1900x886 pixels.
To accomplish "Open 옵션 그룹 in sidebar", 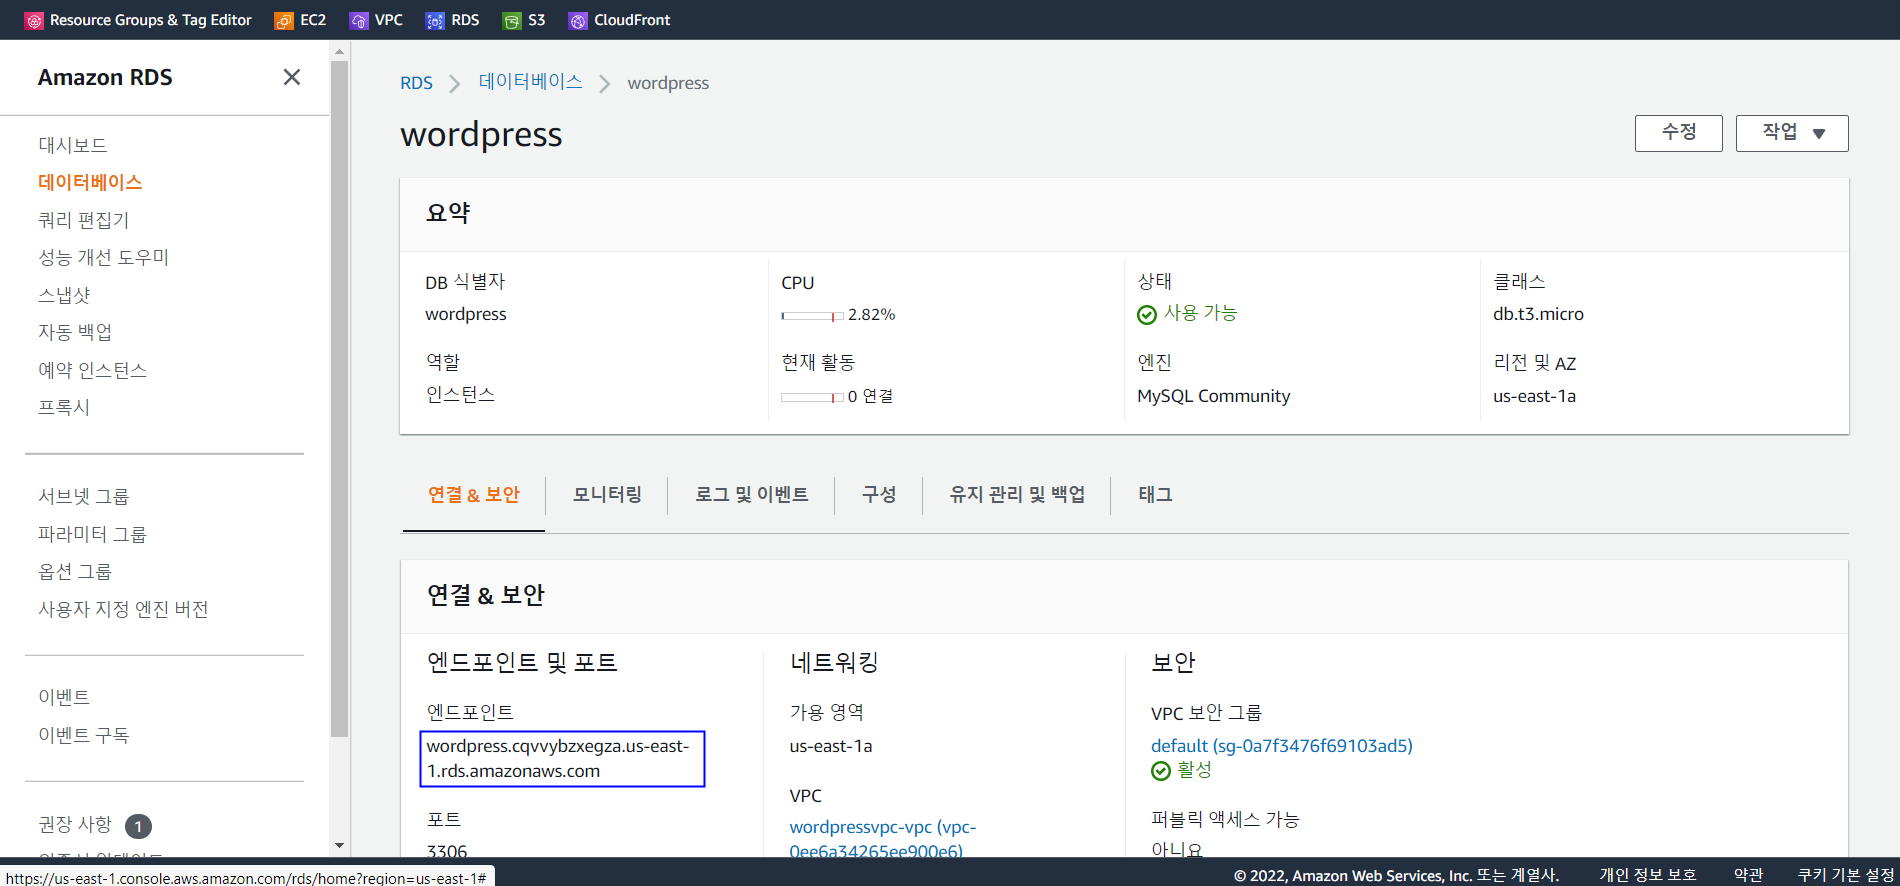I will [75, 572].
